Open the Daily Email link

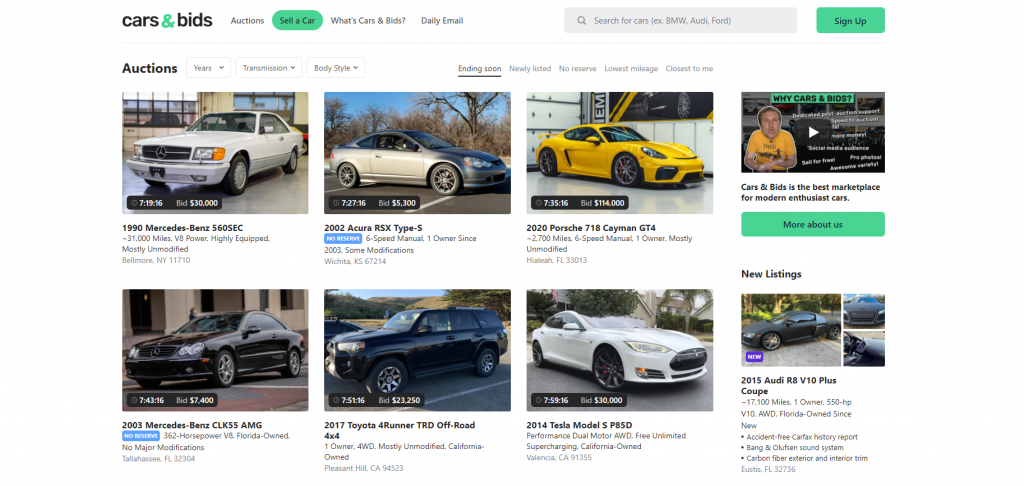point(442,21)
